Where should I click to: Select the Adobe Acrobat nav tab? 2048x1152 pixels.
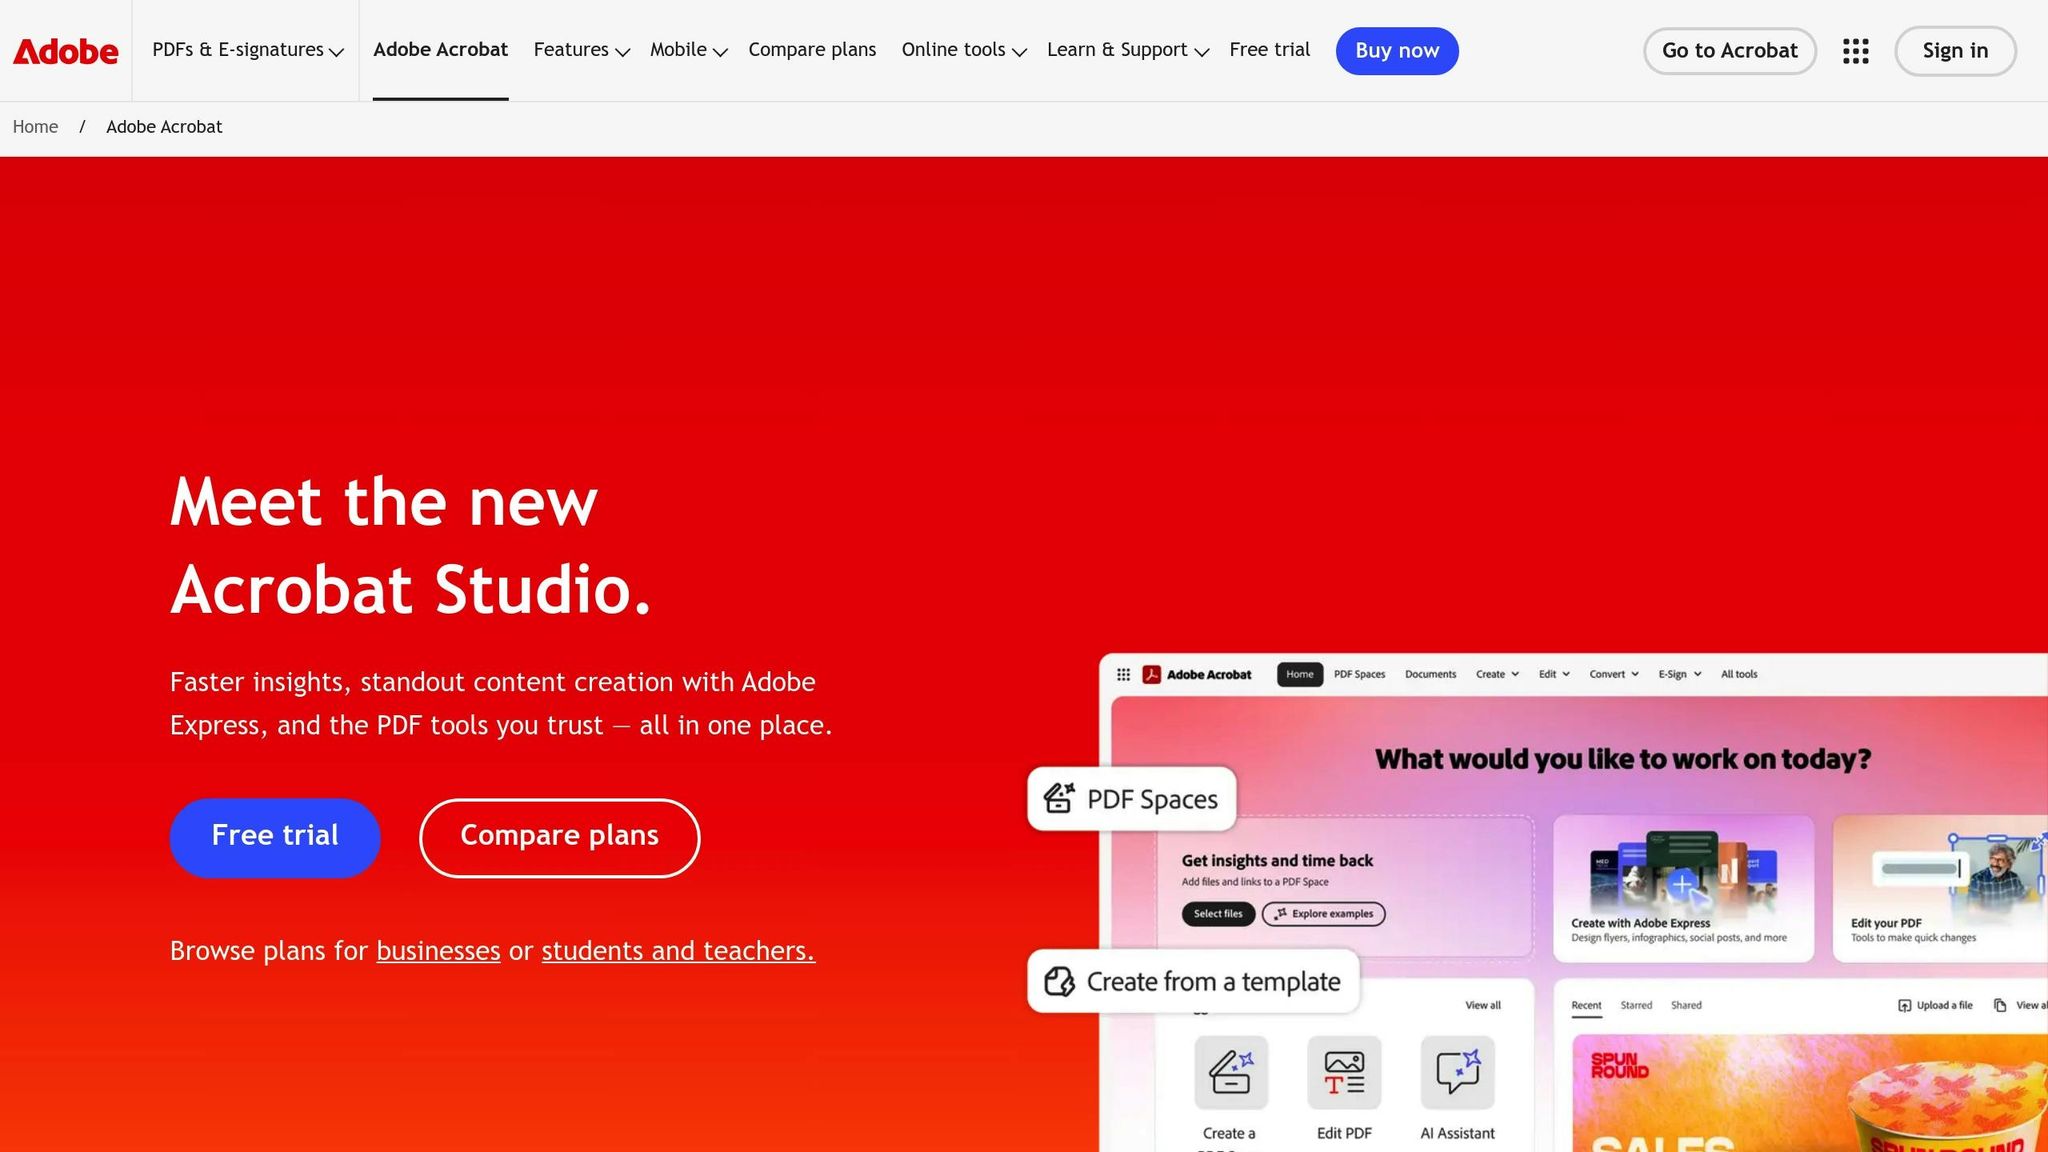[x=440, y=50]
